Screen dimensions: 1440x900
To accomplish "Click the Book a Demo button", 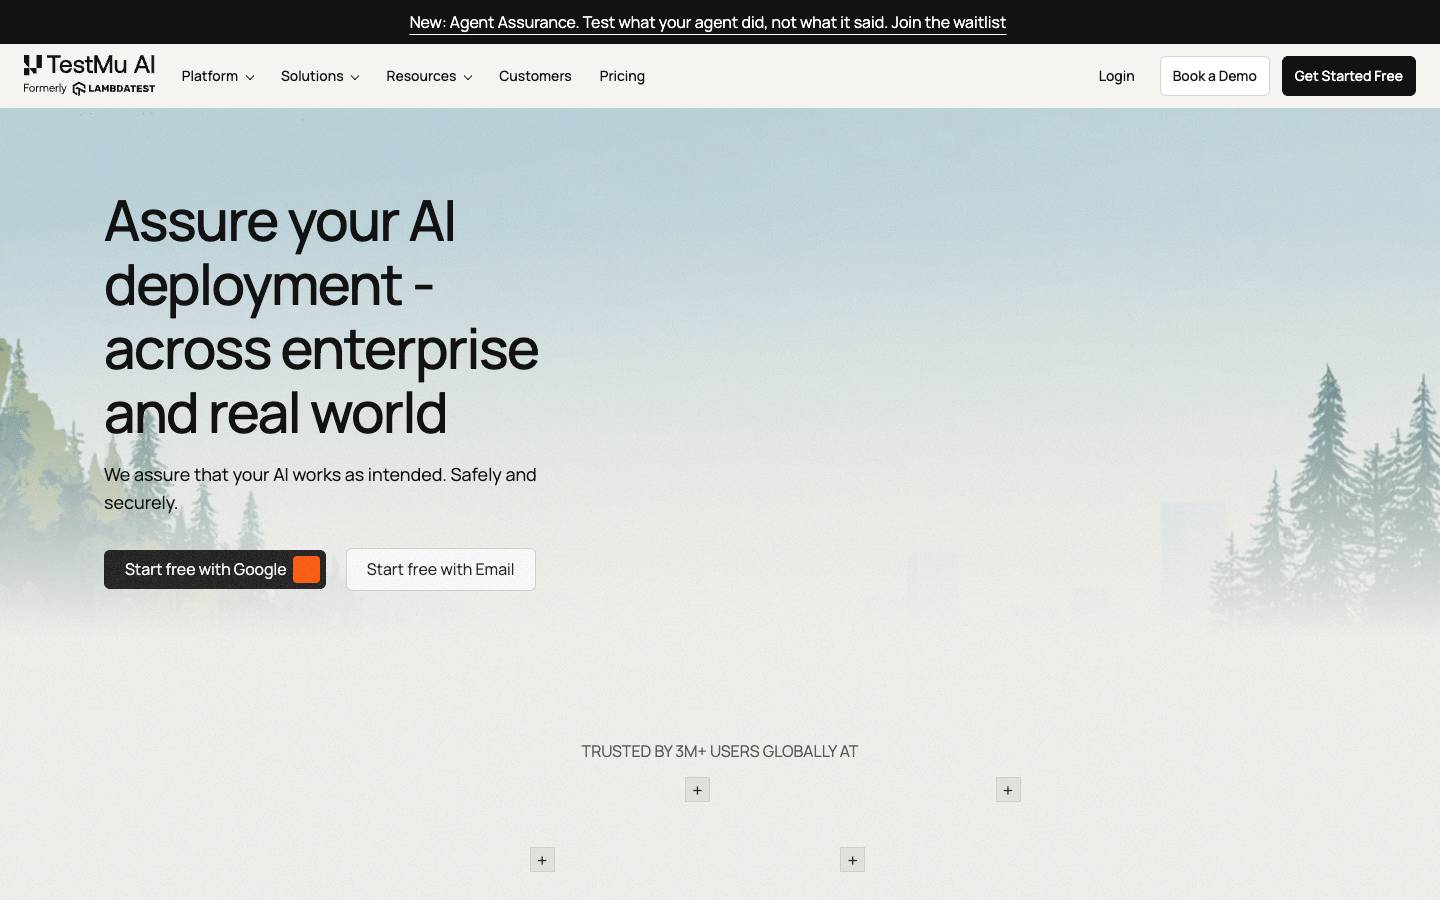I will coord(1214,76).
